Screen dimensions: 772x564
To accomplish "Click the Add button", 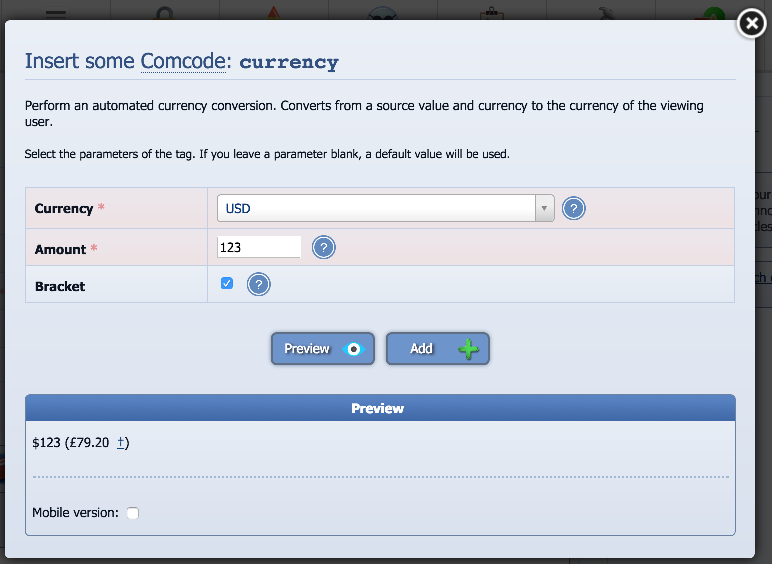I will pos(437,348).
